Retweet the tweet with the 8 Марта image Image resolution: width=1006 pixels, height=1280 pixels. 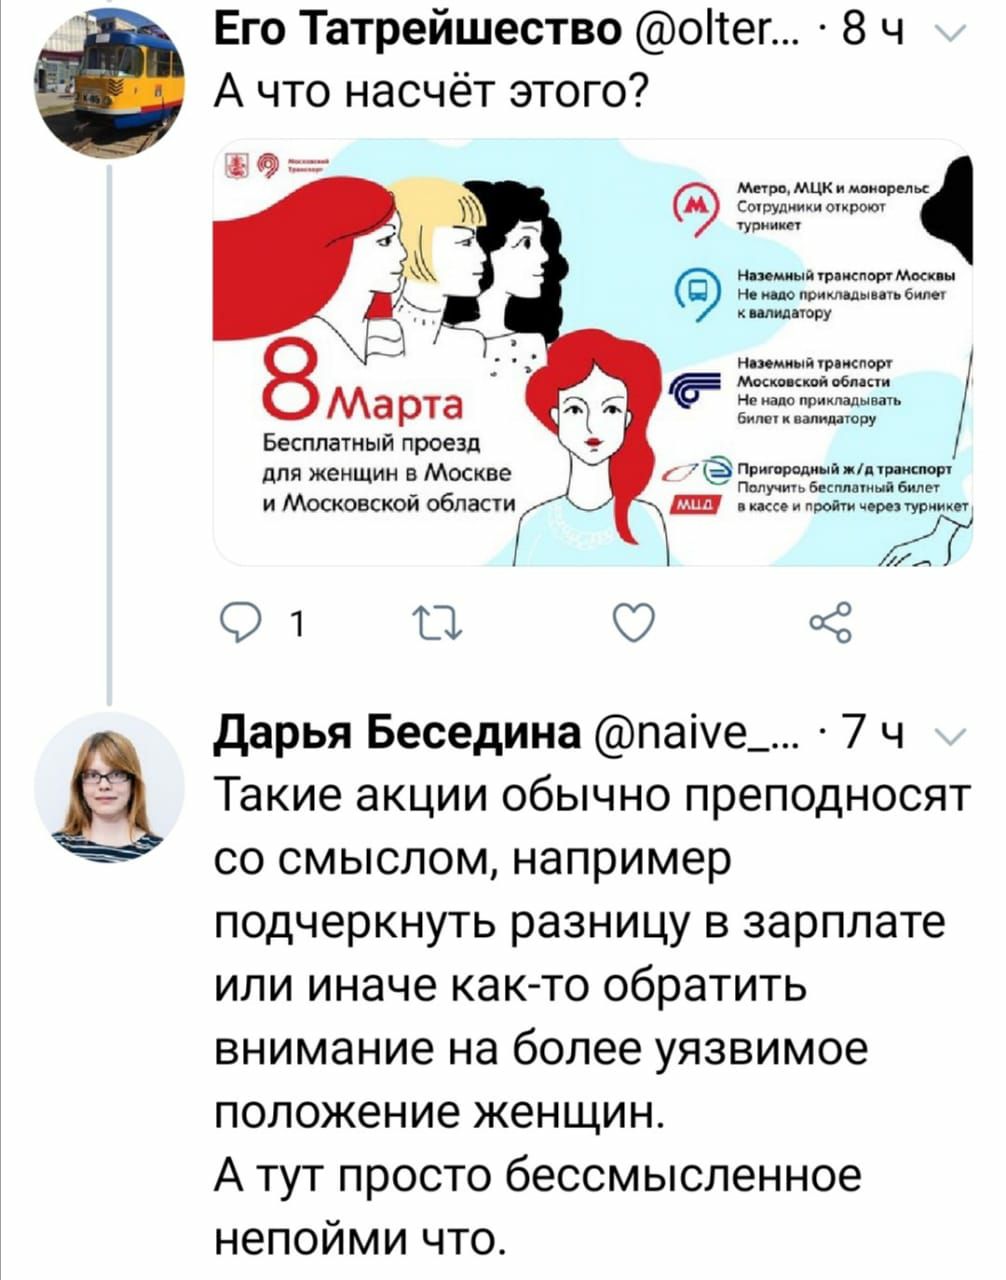[x=436, y=626]
